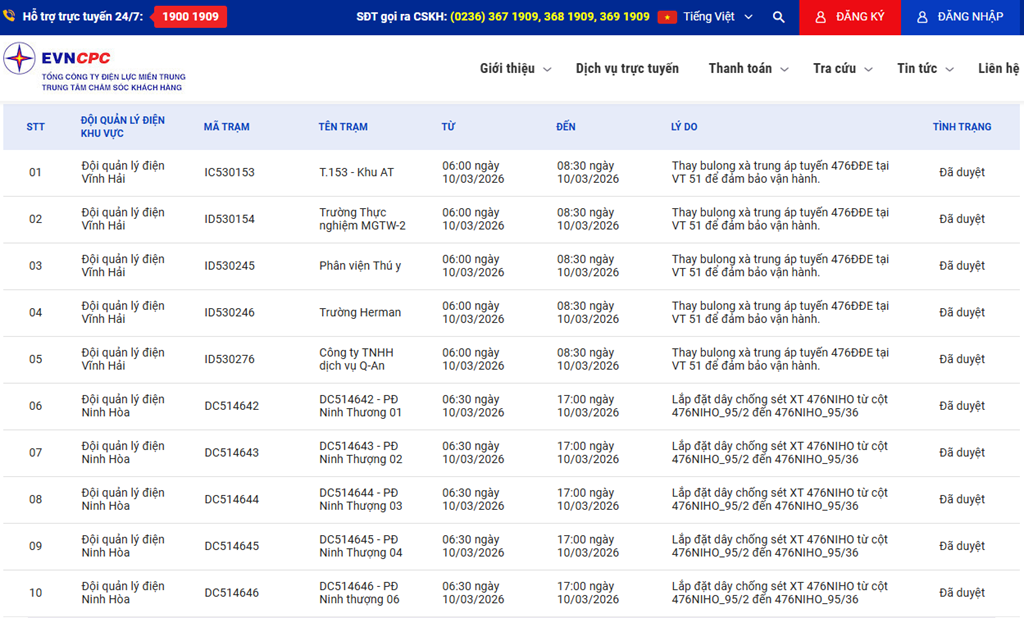Screen dimensions: 1024x618
Task: Expand the Giới thiệu menu
Action: (514, 69)
